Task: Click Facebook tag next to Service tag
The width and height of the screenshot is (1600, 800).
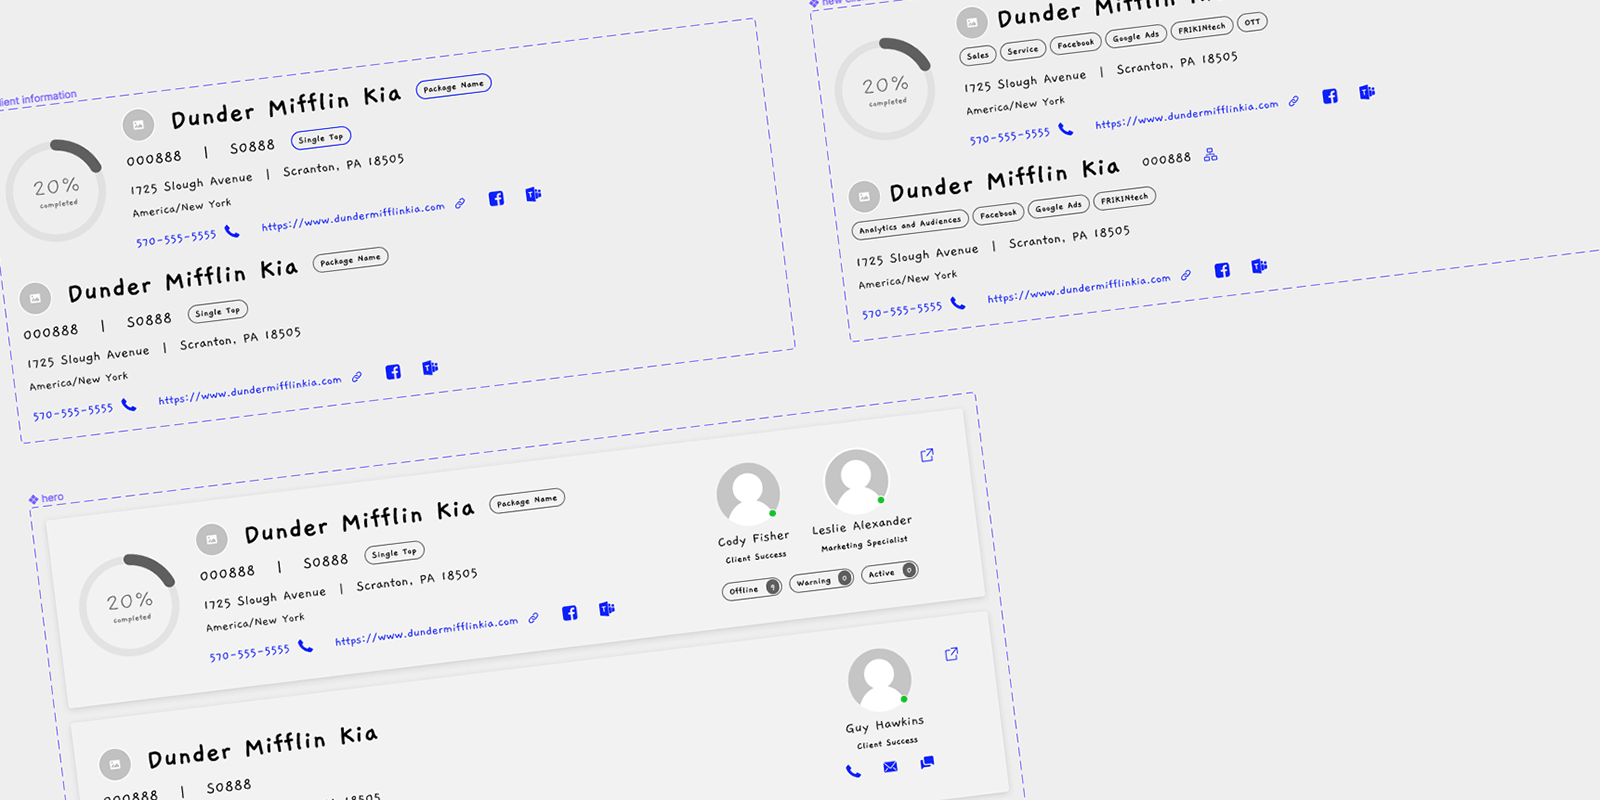Action: 1075,43
